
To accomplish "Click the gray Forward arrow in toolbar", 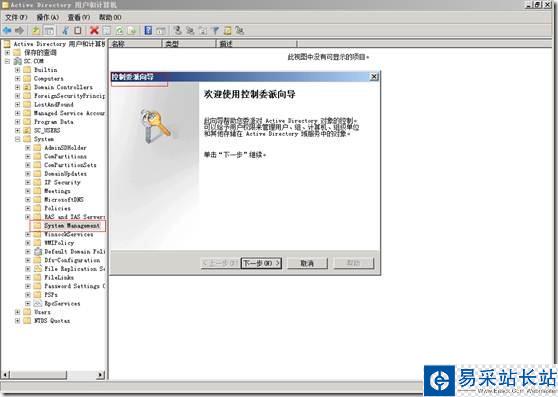I will [x=19, y=31].
